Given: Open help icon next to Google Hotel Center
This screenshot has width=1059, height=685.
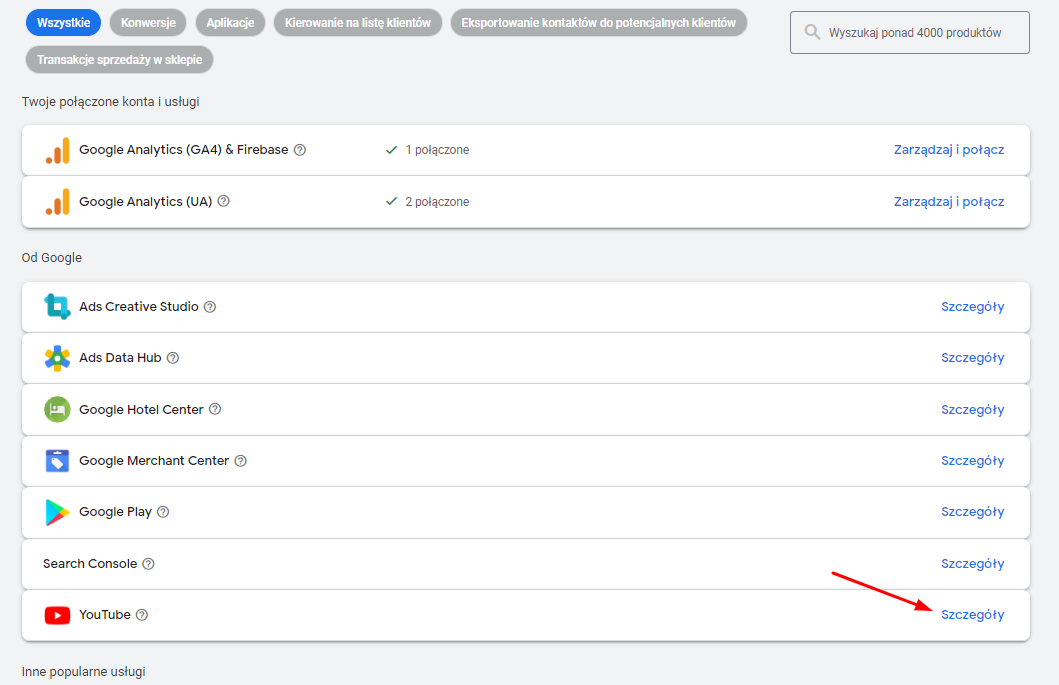Looking at the screenshot, I should 215,409.
